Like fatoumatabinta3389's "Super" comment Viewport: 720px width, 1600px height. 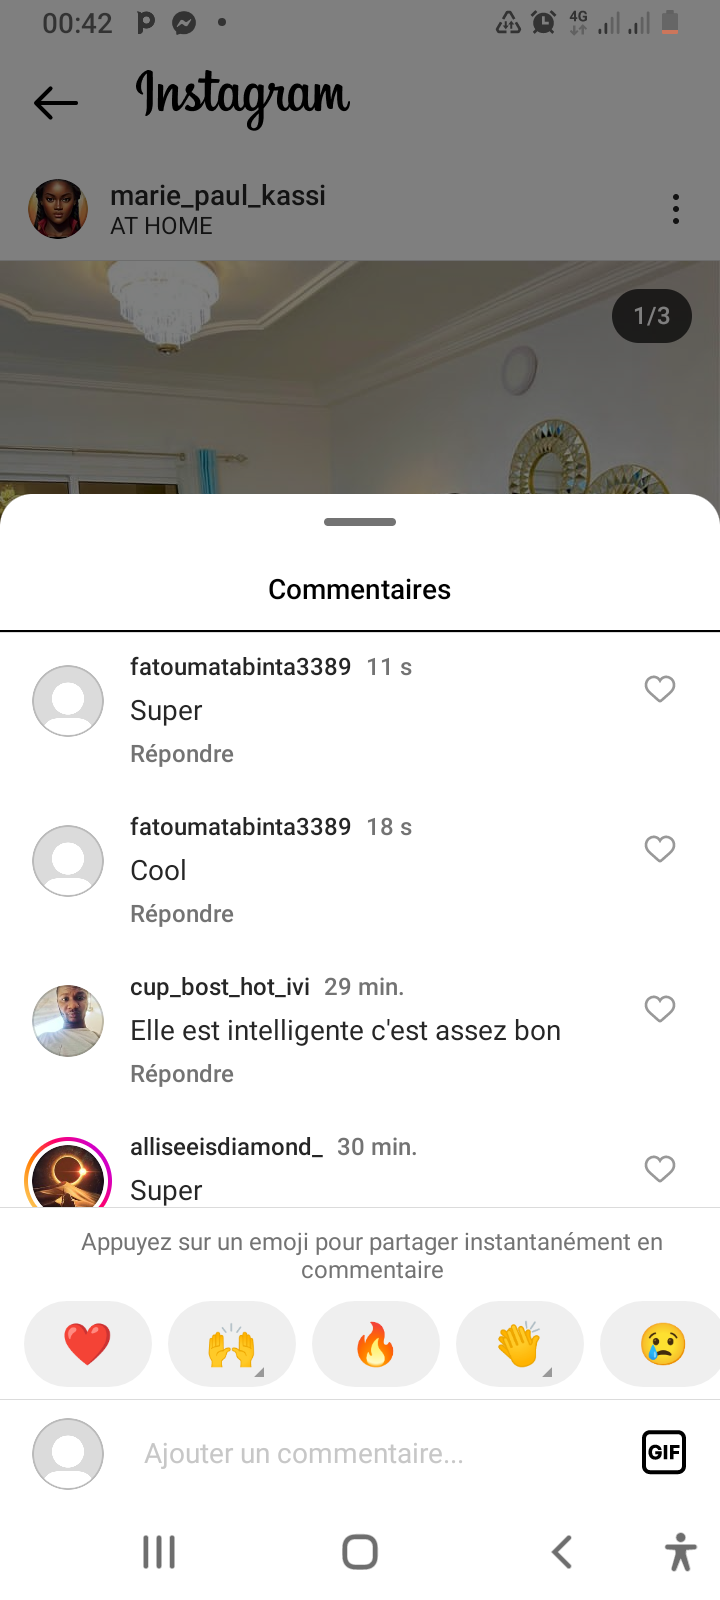(x=660, y=689)
